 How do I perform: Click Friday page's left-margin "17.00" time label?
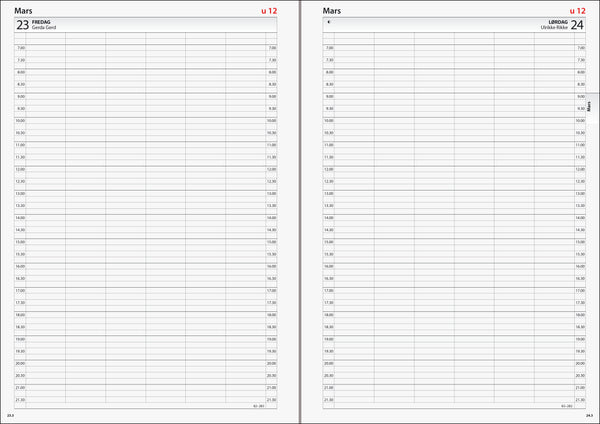20,291
